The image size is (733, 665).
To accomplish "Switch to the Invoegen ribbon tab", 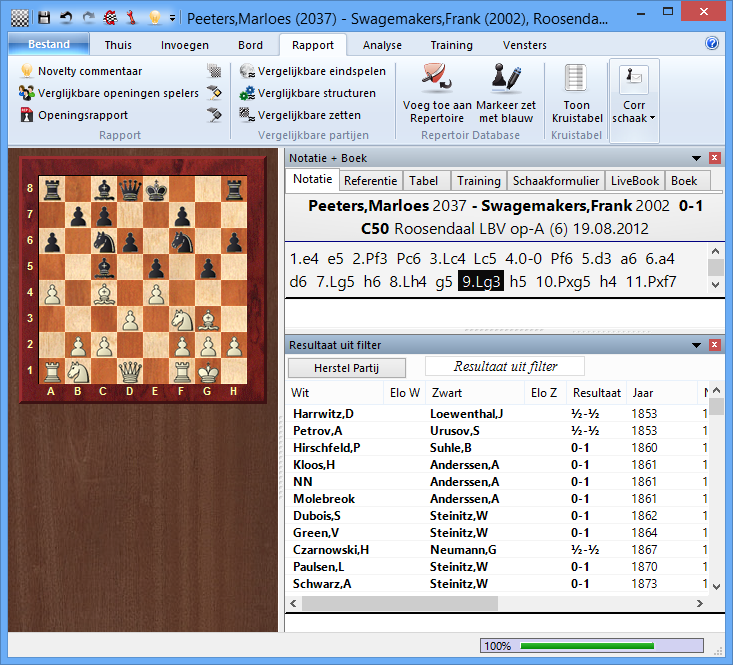I will click(x=185, y=45).
